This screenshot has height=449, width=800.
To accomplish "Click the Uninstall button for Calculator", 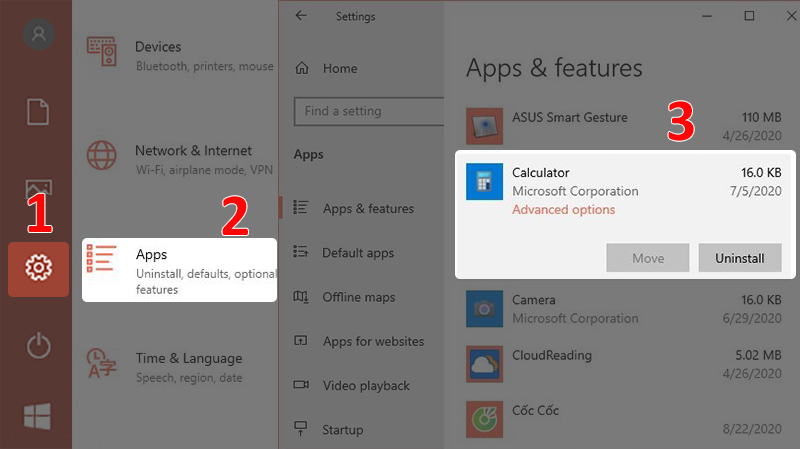I will [x=739, y=258].
